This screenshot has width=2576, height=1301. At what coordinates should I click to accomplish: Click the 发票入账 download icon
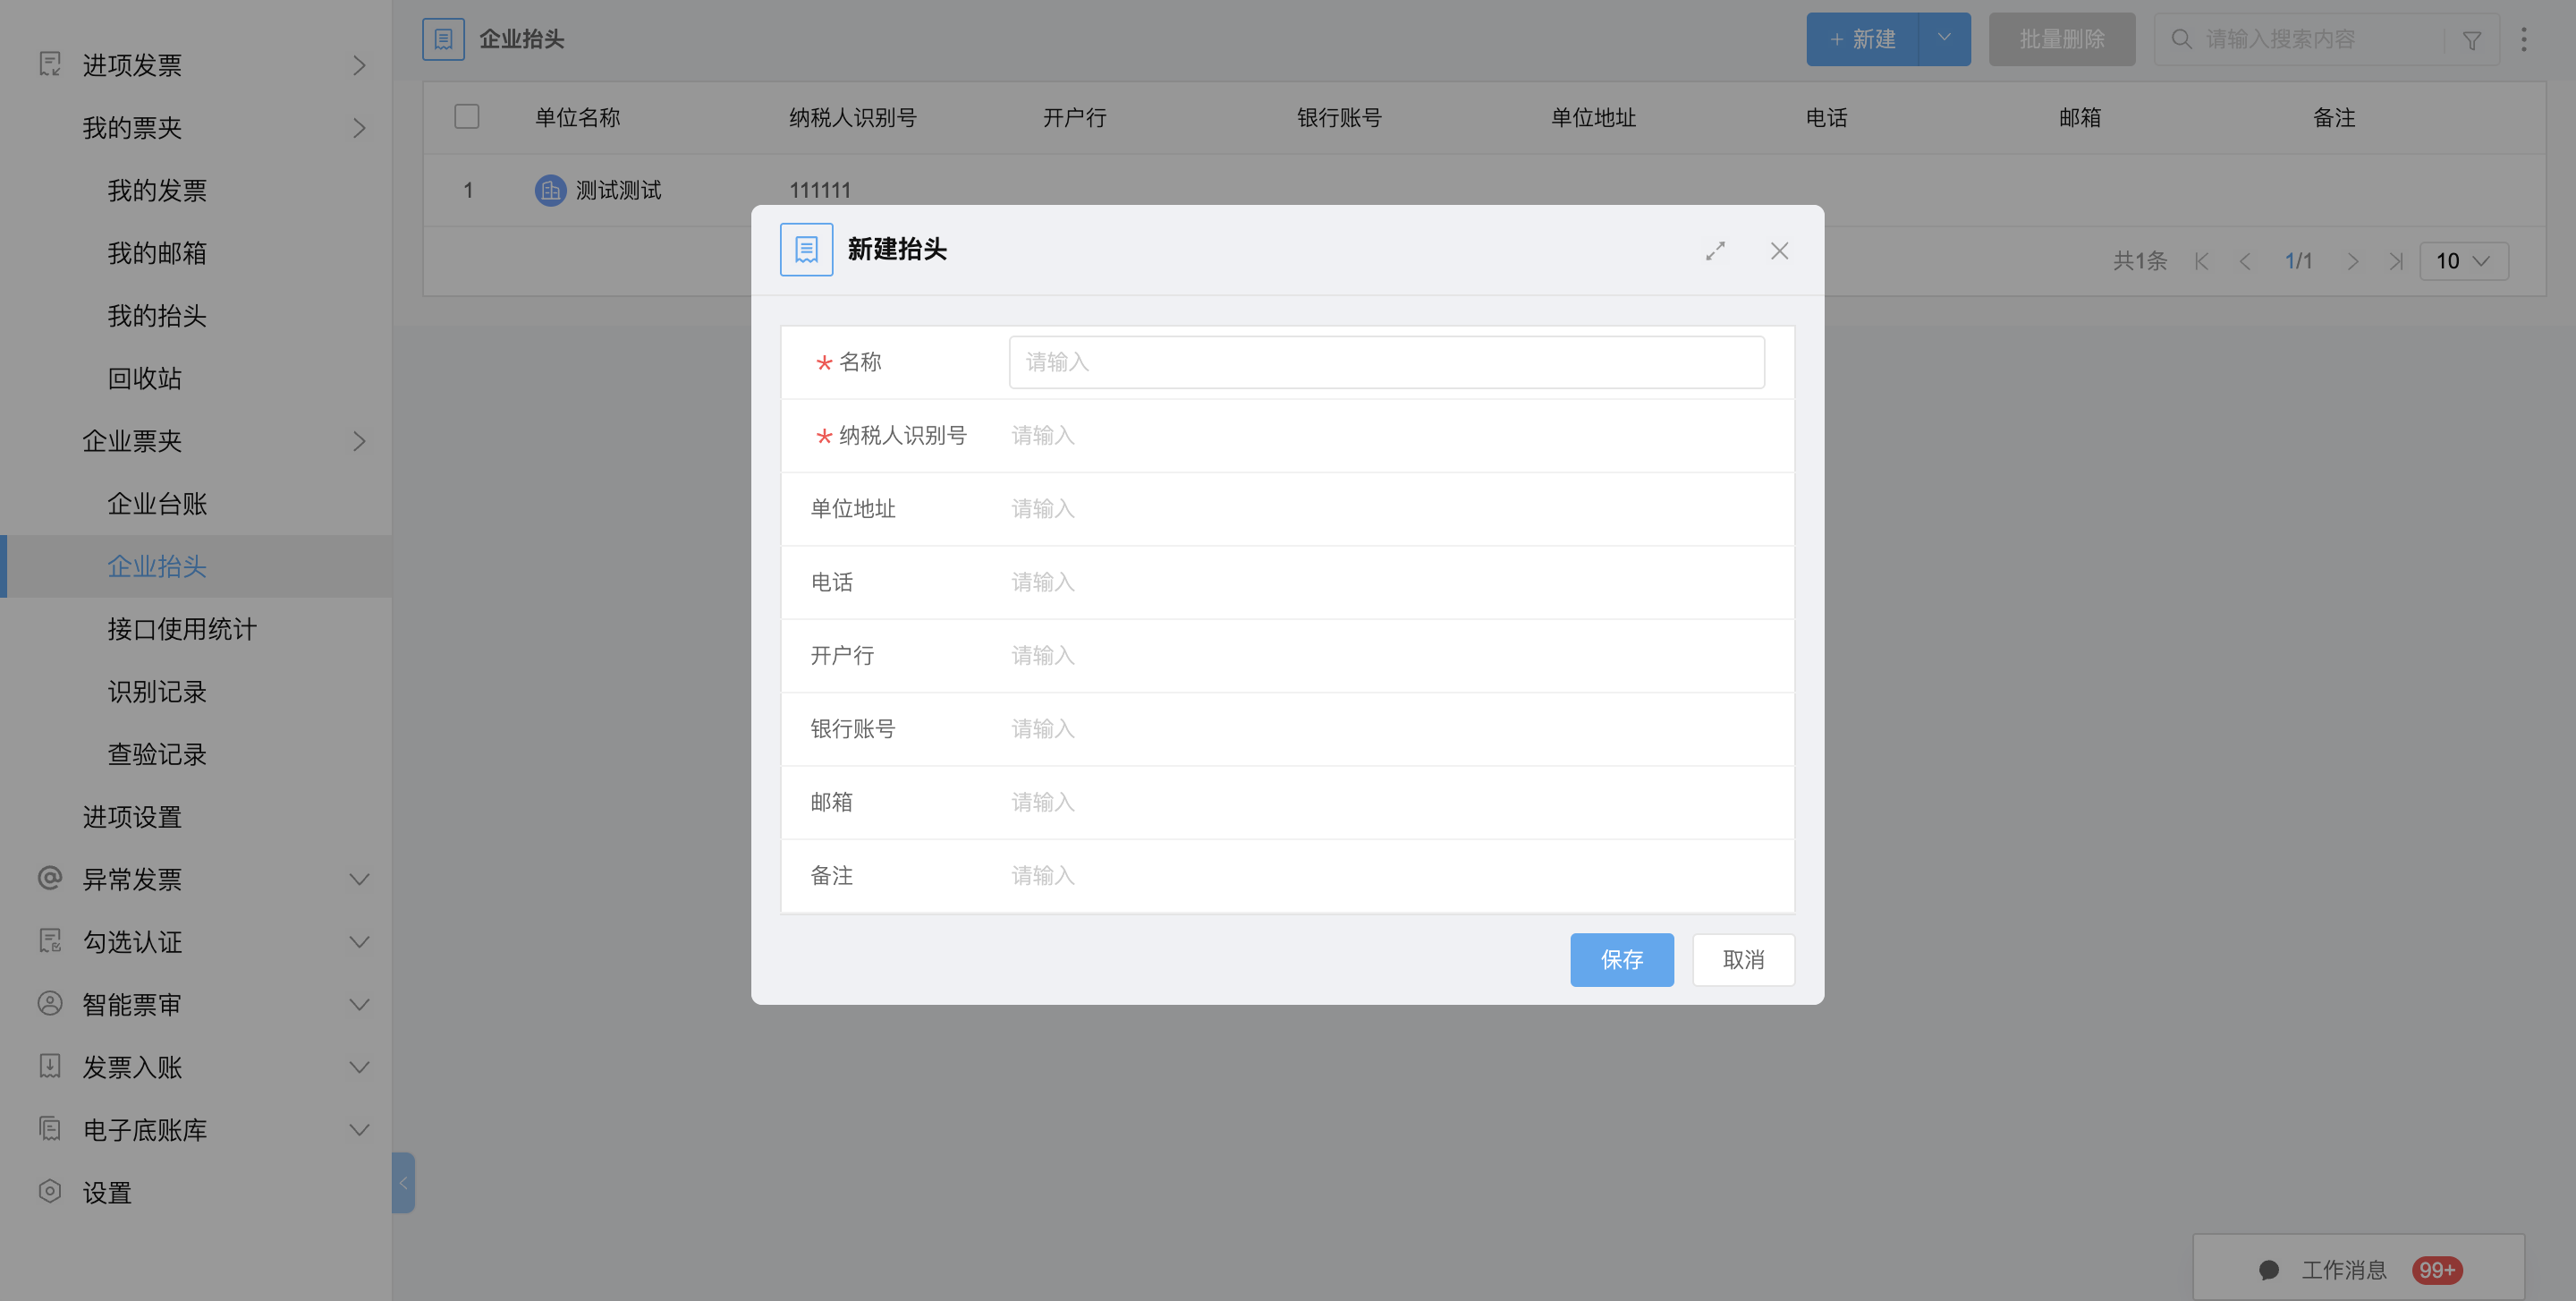point(50,1066)
